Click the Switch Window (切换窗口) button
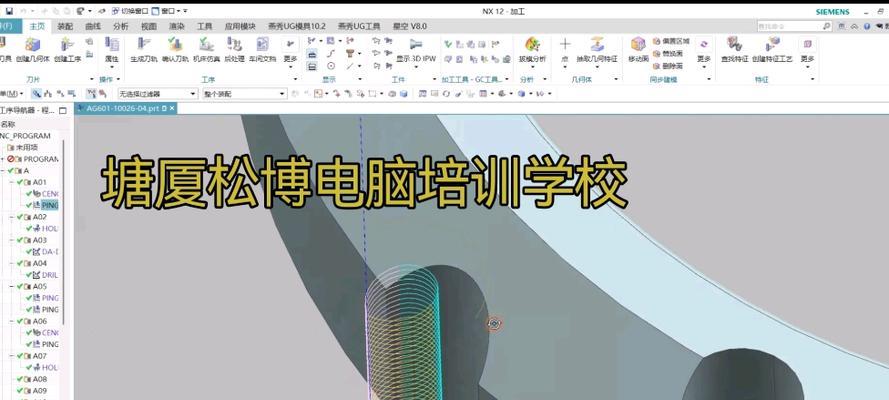The width and height of the screenshot is (889, 400). click(x=130, y=11)
